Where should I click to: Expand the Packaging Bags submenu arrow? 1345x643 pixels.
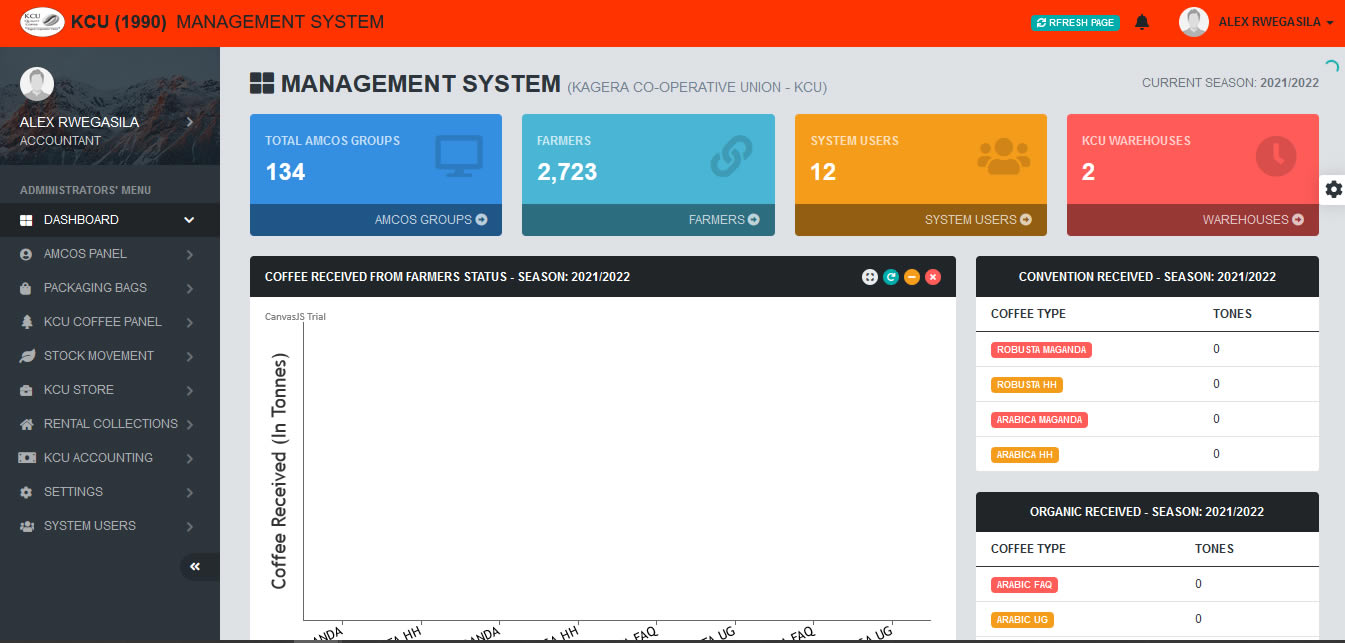(x=189, y=288)
